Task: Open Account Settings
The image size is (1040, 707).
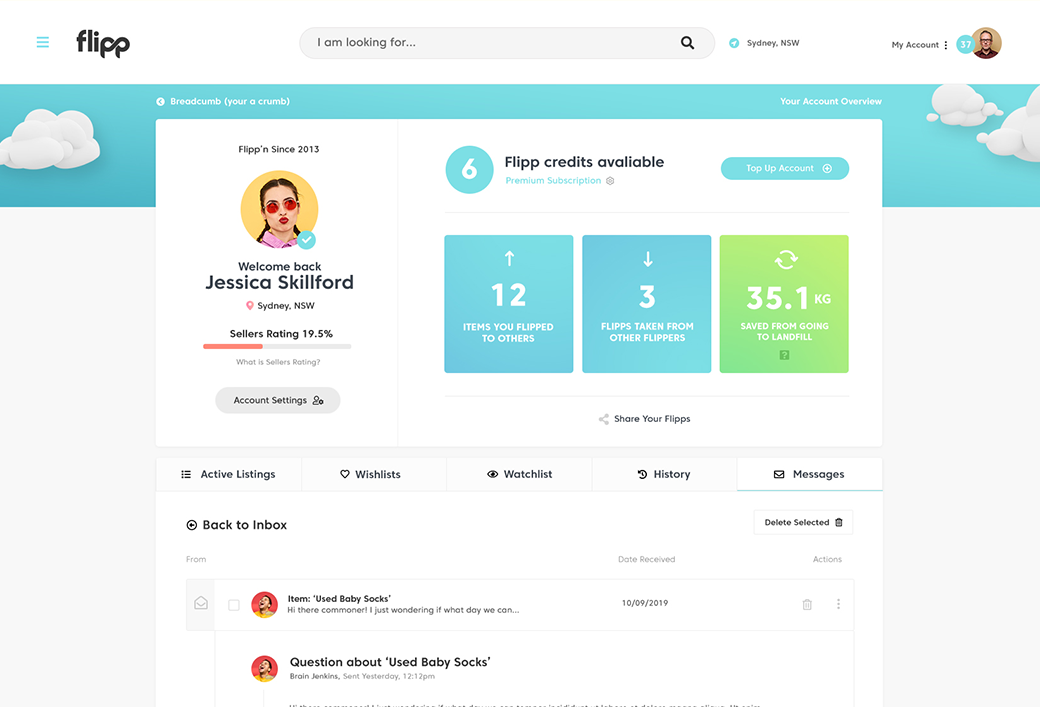Action: point(278,400)
